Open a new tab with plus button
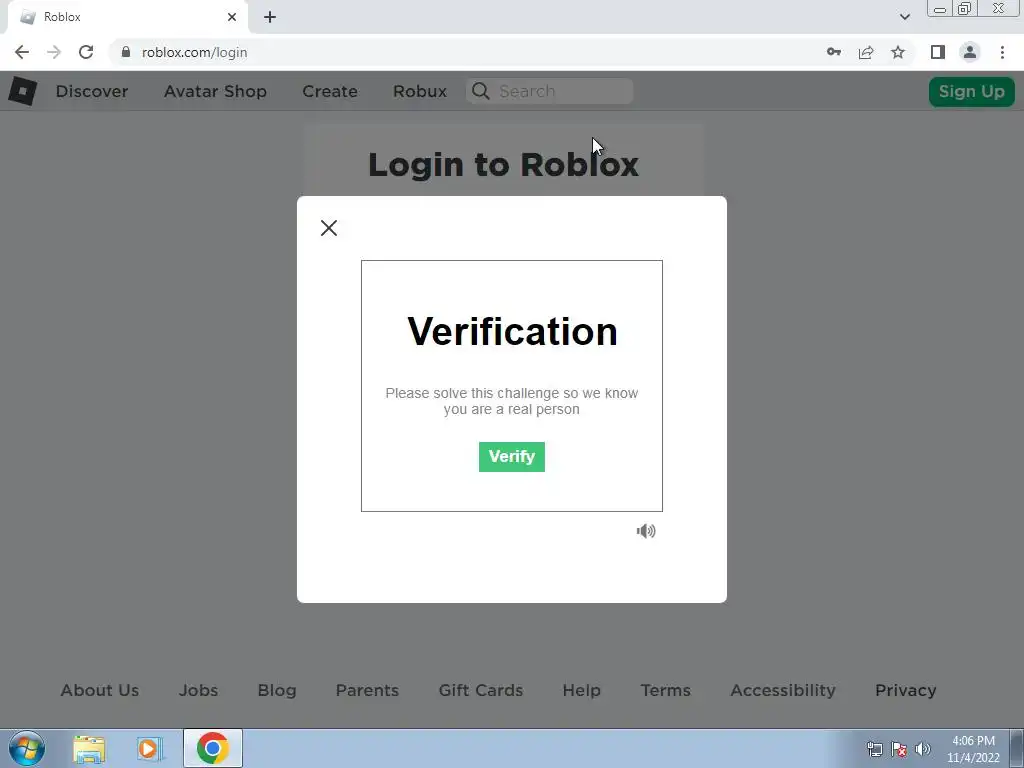Image resolution: width=1024 pixels, height=768 pixels. [x=270, y=17]
